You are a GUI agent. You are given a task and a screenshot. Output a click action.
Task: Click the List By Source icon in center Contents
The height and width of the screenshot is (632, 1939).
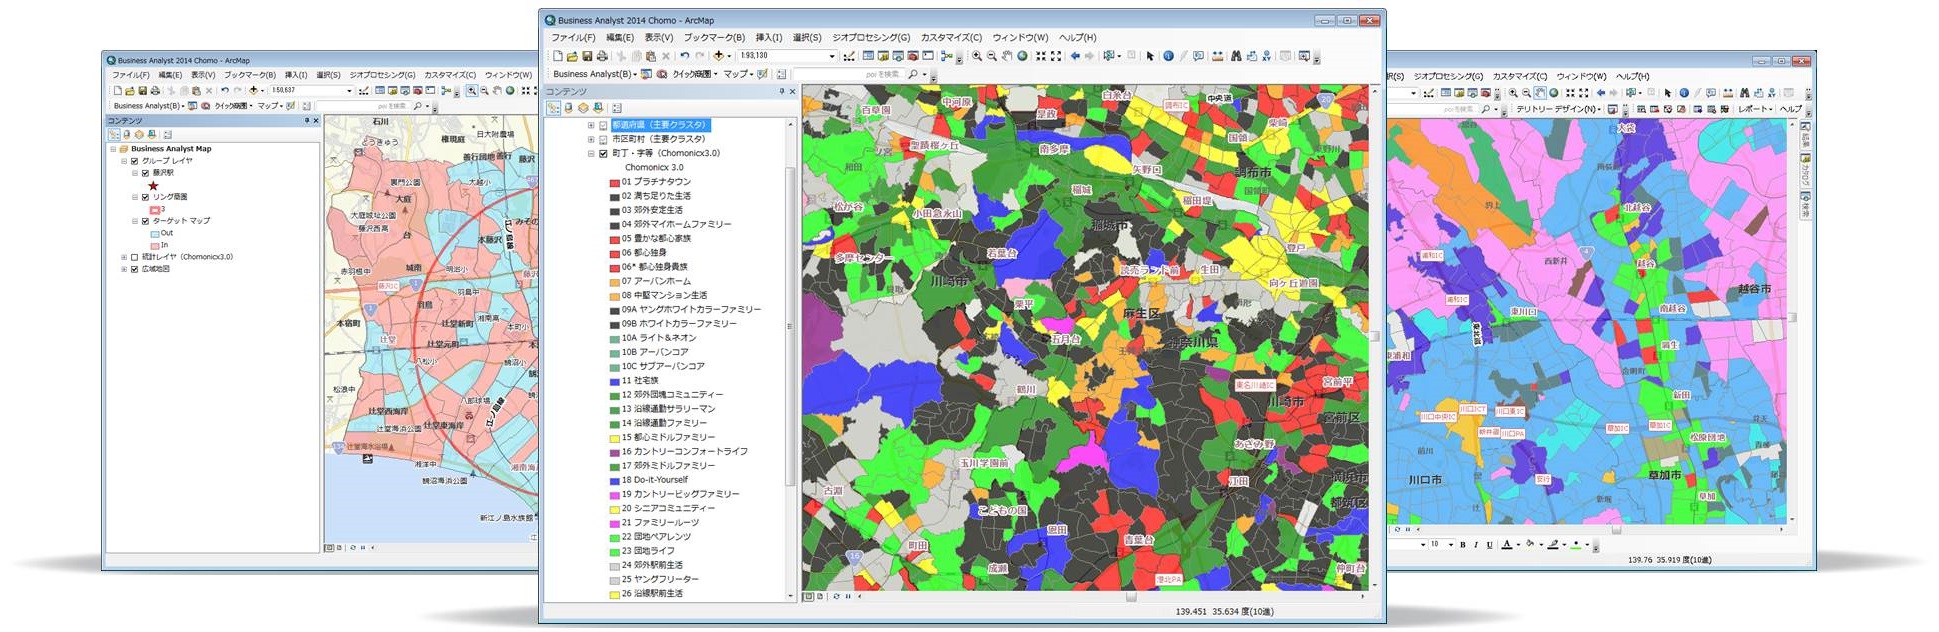[x=568, y=108]
